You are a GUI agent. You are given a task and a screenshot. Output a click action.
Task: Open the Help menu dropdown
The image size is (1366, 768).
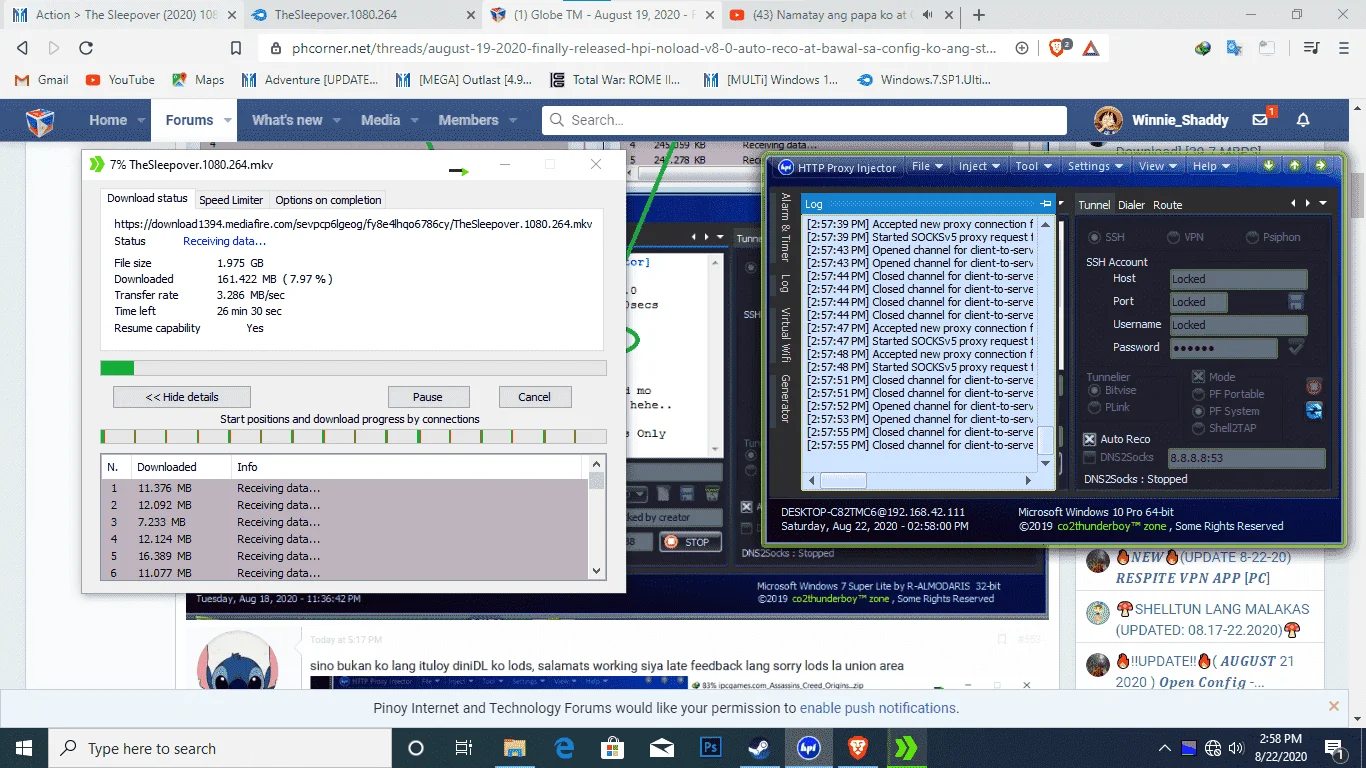coord(1212,166)
